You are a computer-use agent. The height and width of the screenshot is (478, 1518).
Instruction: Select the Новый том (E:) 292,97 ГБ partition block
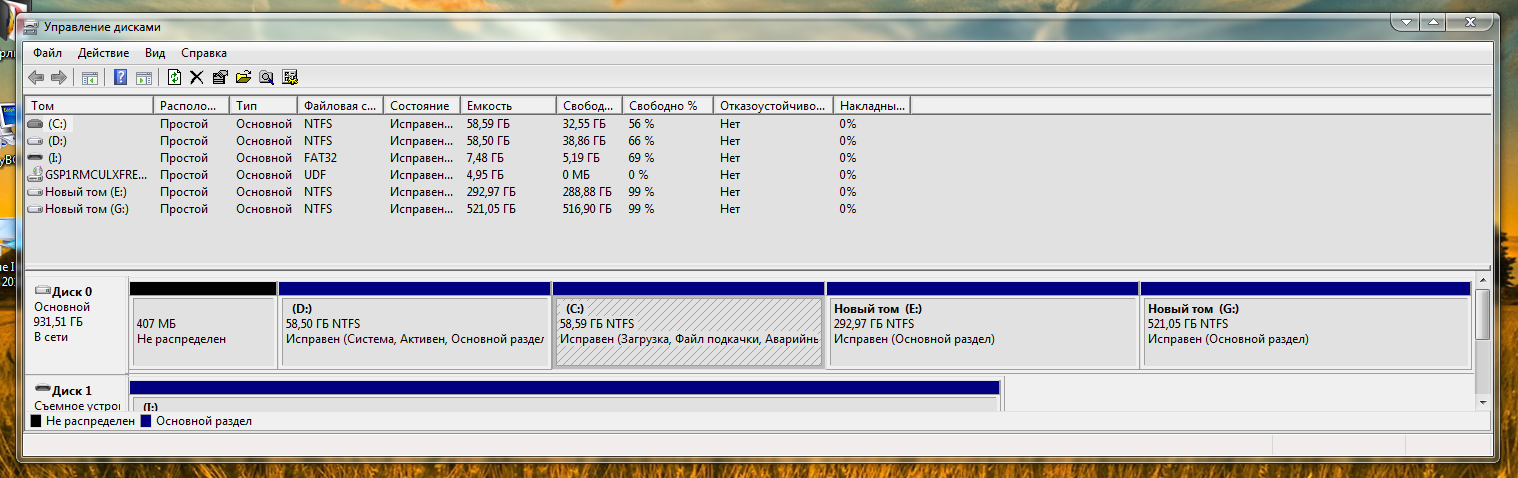click(983, 325)
